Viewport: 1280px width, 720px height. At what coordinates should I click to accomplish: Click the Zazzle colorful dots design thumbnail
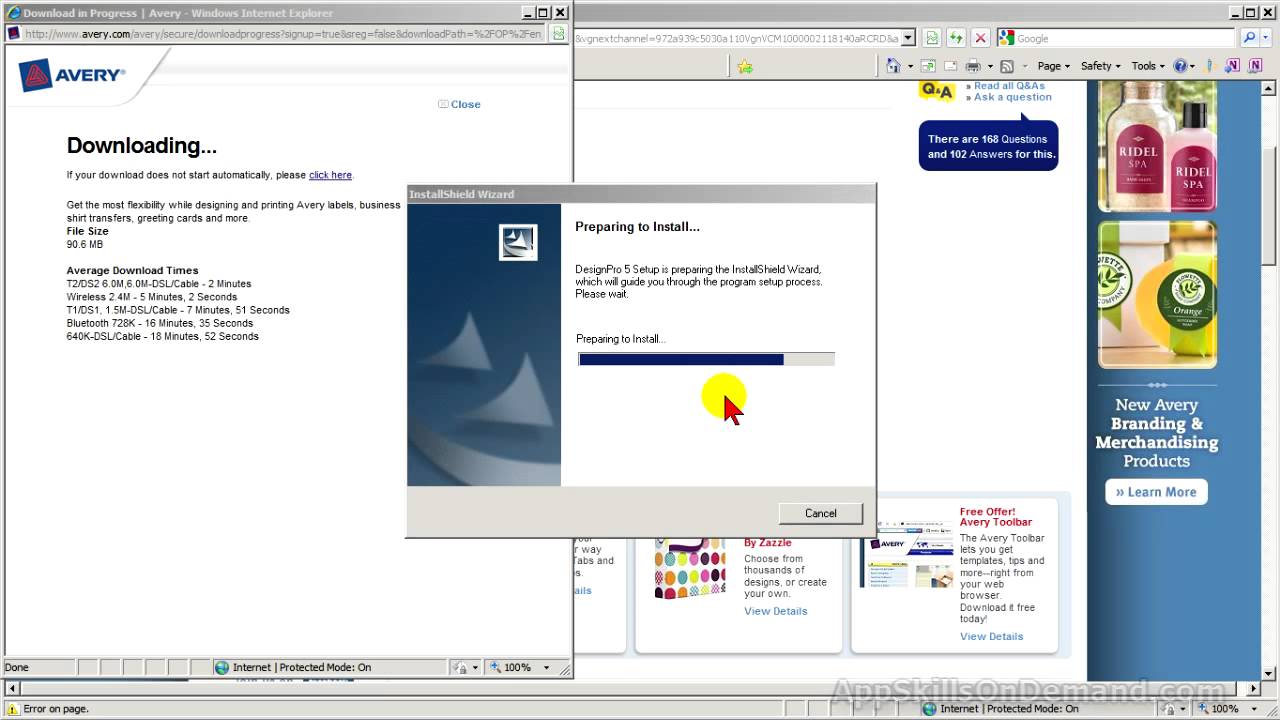(x=690, y=567)
